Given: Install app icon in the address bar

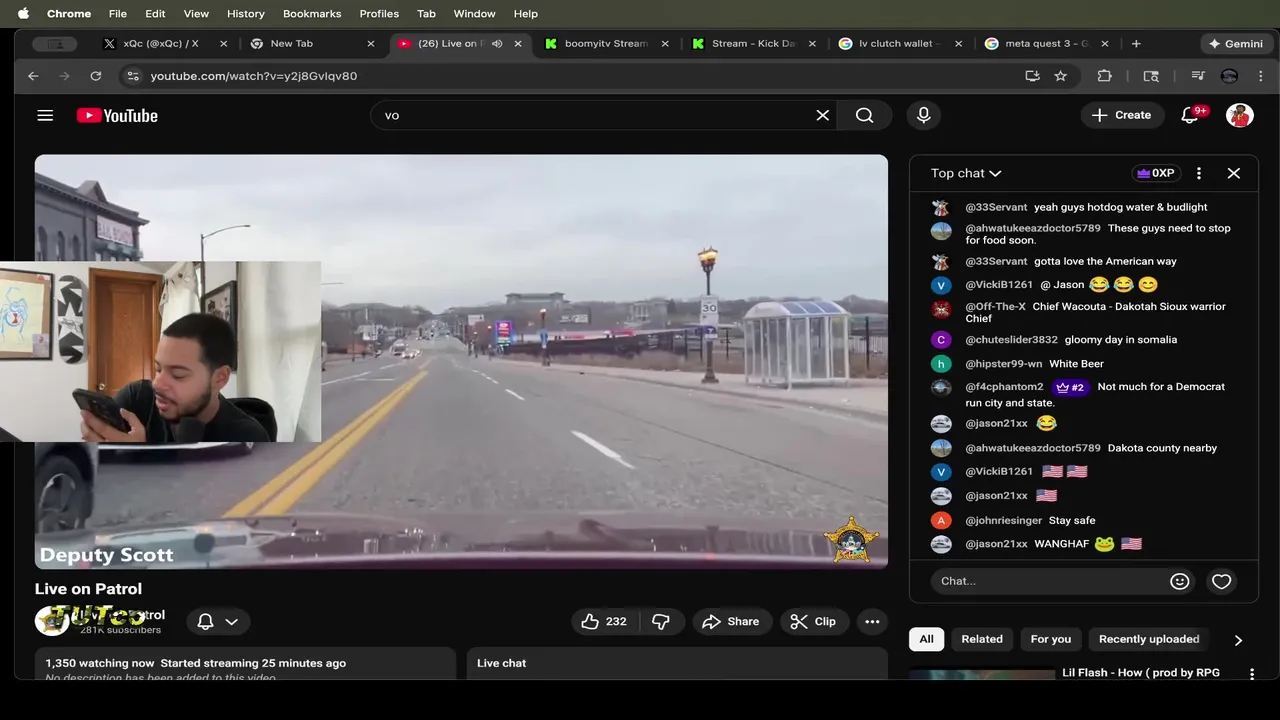Looking at the screenshot, I should [x=1032, y=76].
